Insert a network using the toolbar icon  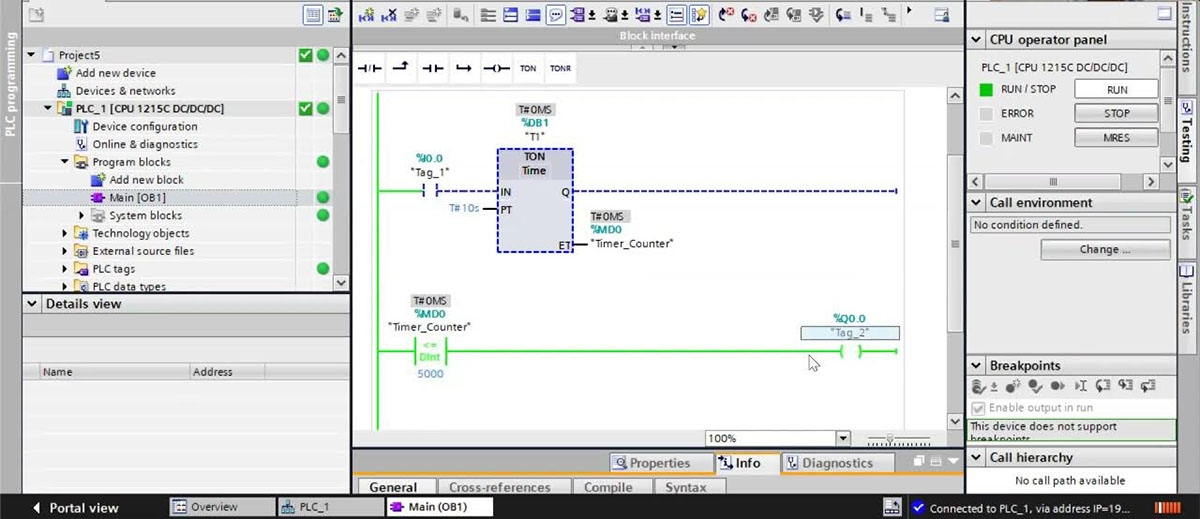(x=366, y=15)
